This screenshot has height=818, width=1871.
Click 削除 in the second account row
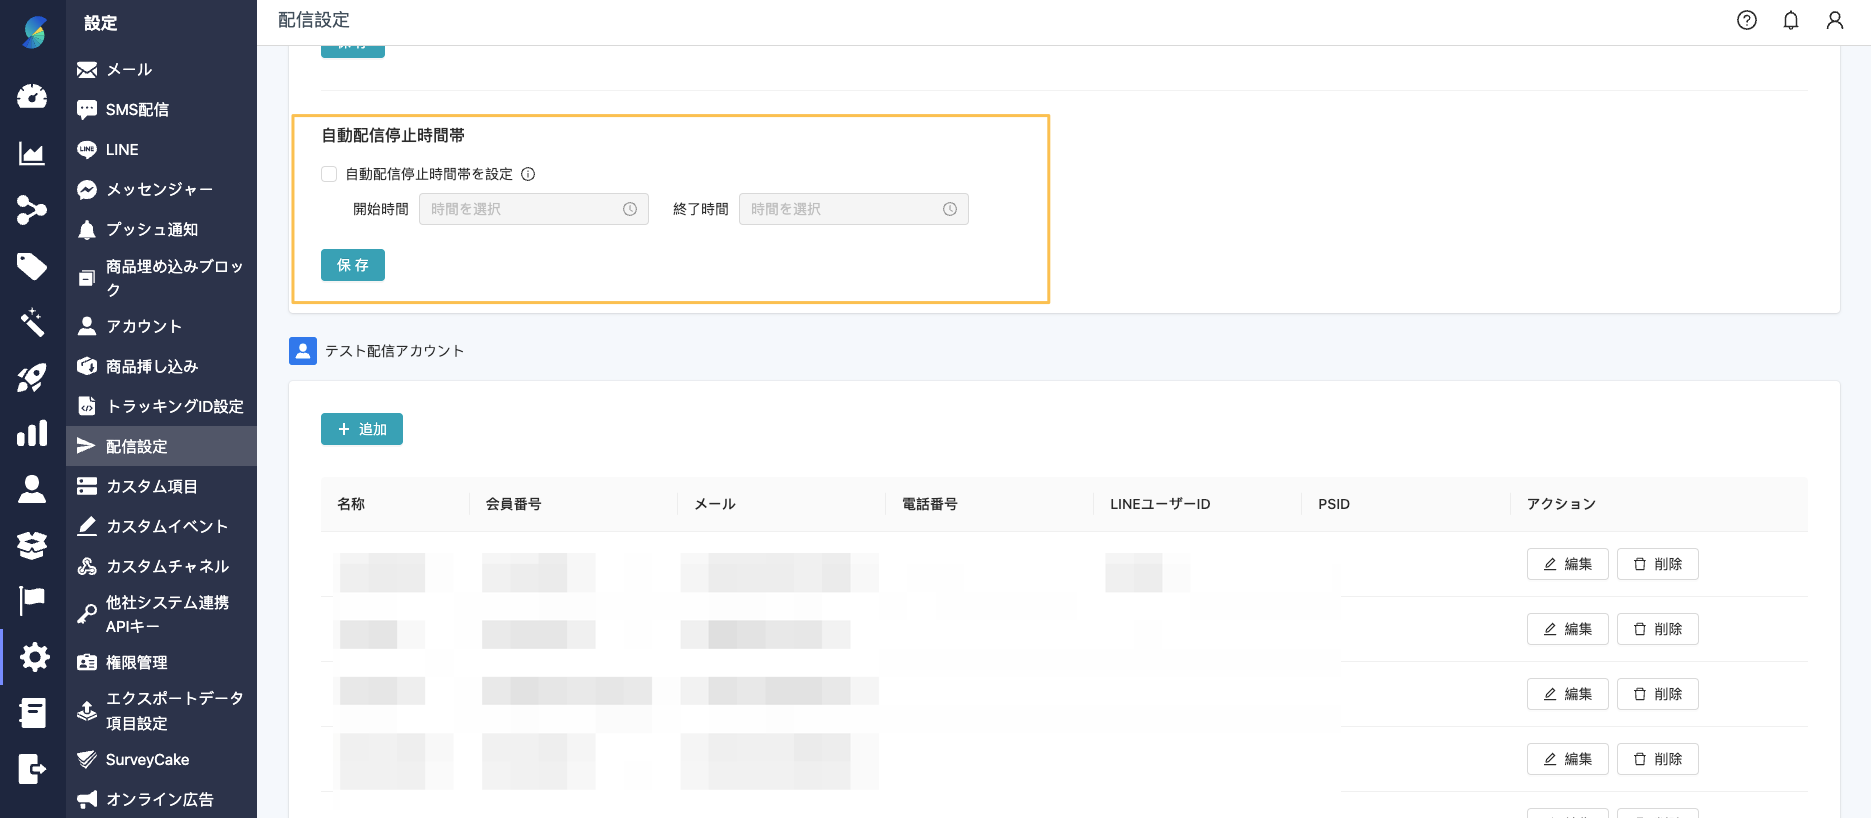pyautogui.click(x=1658, y=629)
